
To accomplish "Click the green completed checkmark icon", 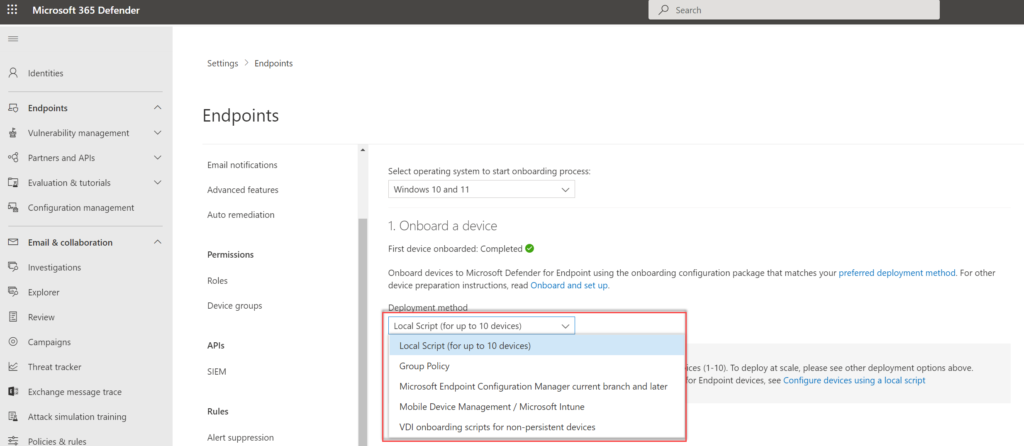I will (x=530, y=248).
